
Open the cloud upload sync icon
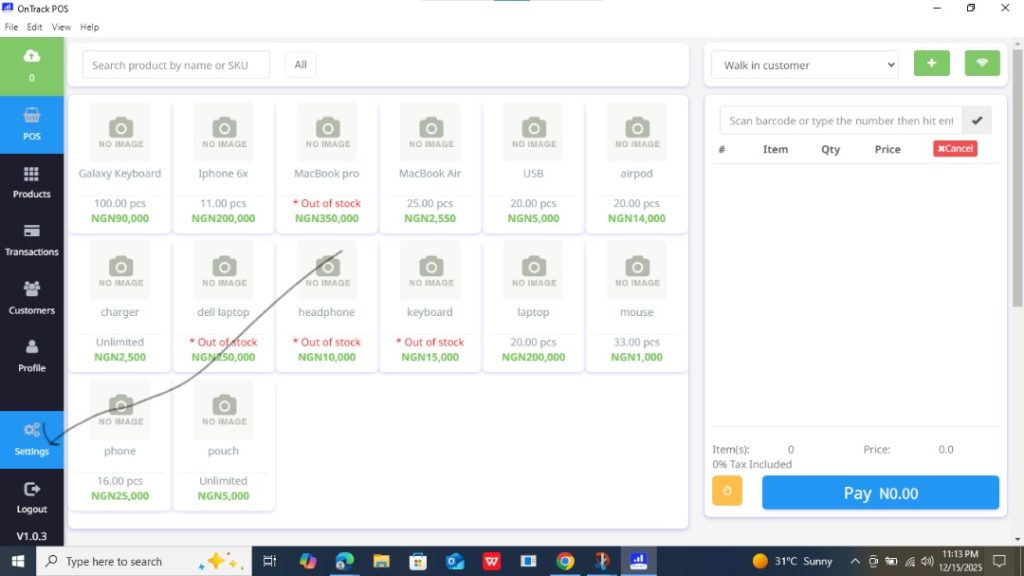(x=31, y=57)
